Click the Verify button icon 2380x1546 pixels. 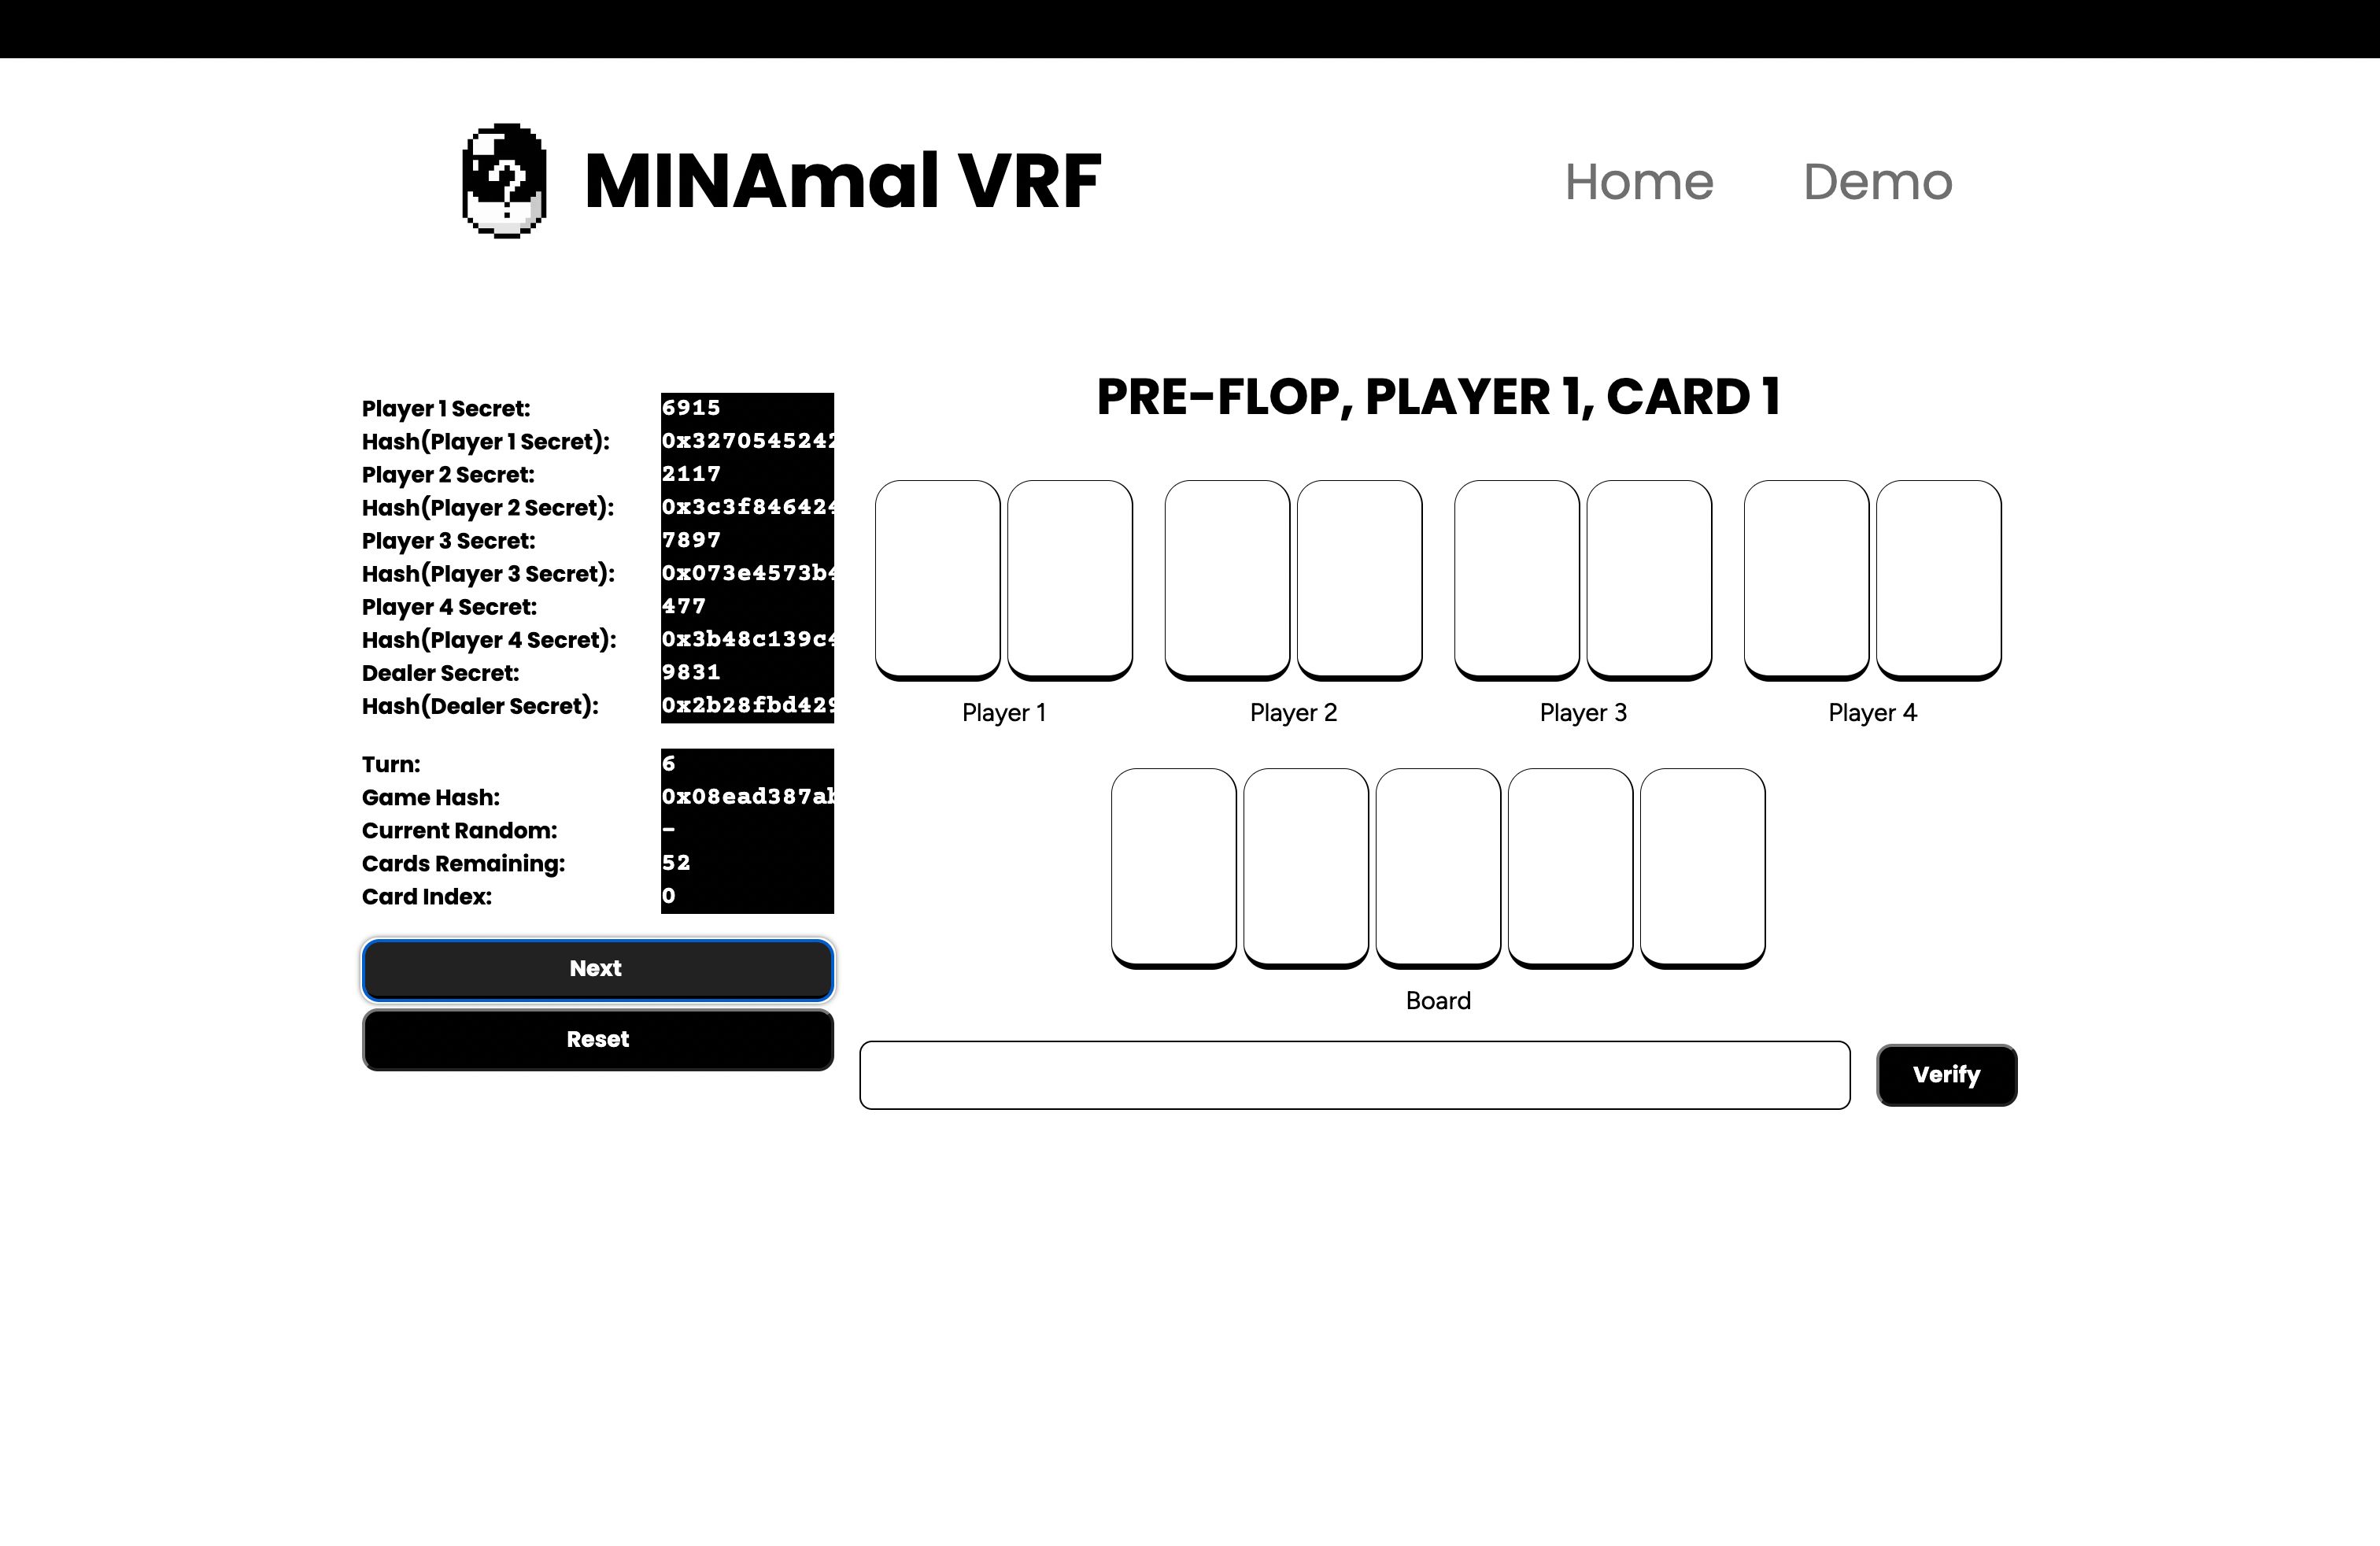pos(1946,1074)
